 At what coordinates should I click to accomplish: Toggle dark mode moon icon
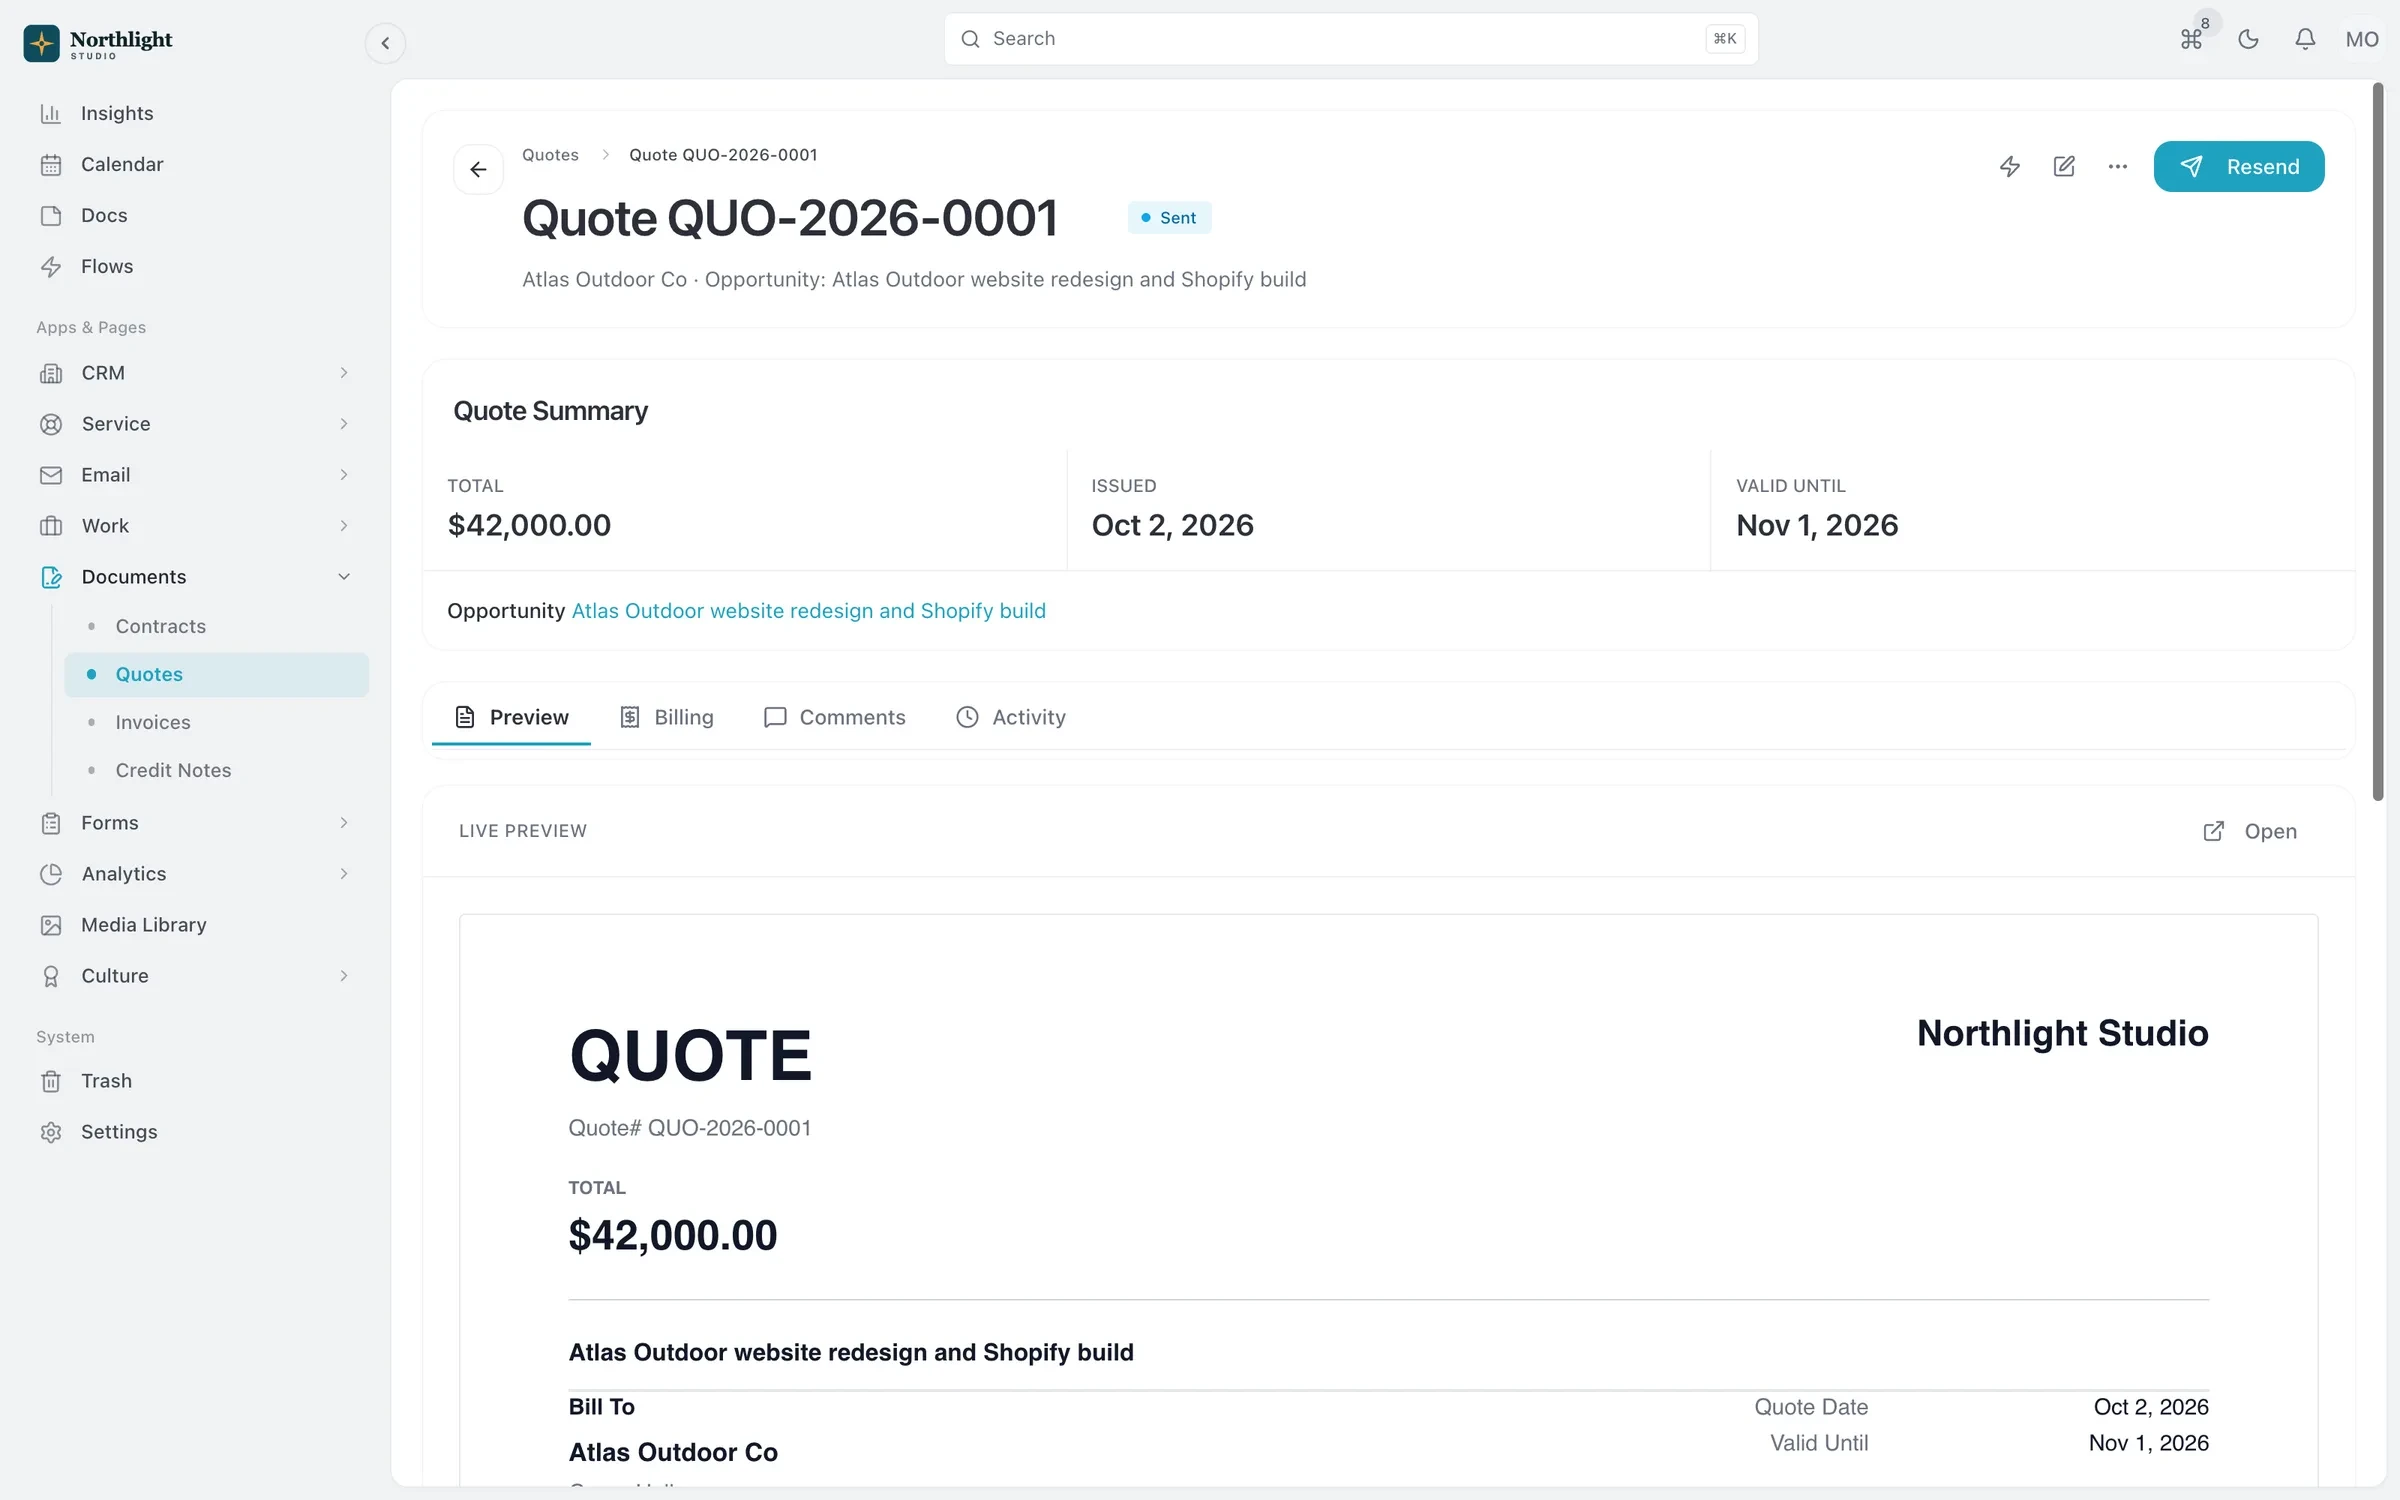click(x=2248, y=39)
